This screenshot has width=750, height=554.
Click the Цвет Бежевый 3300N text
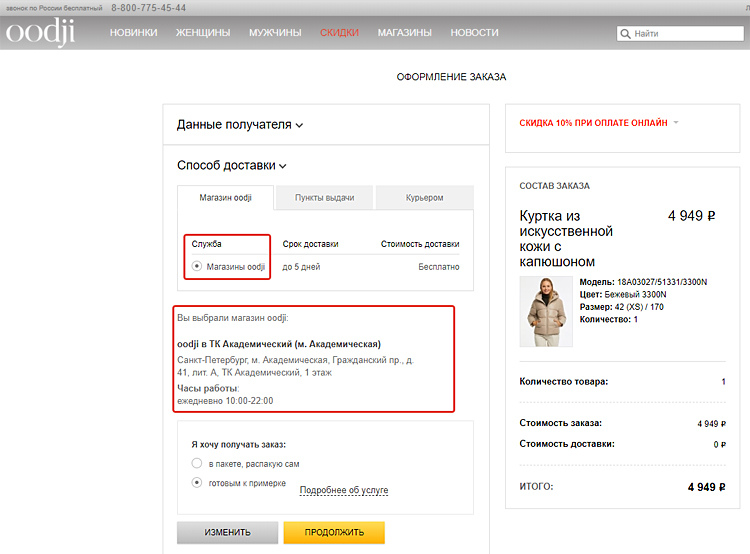click(623, 294)
